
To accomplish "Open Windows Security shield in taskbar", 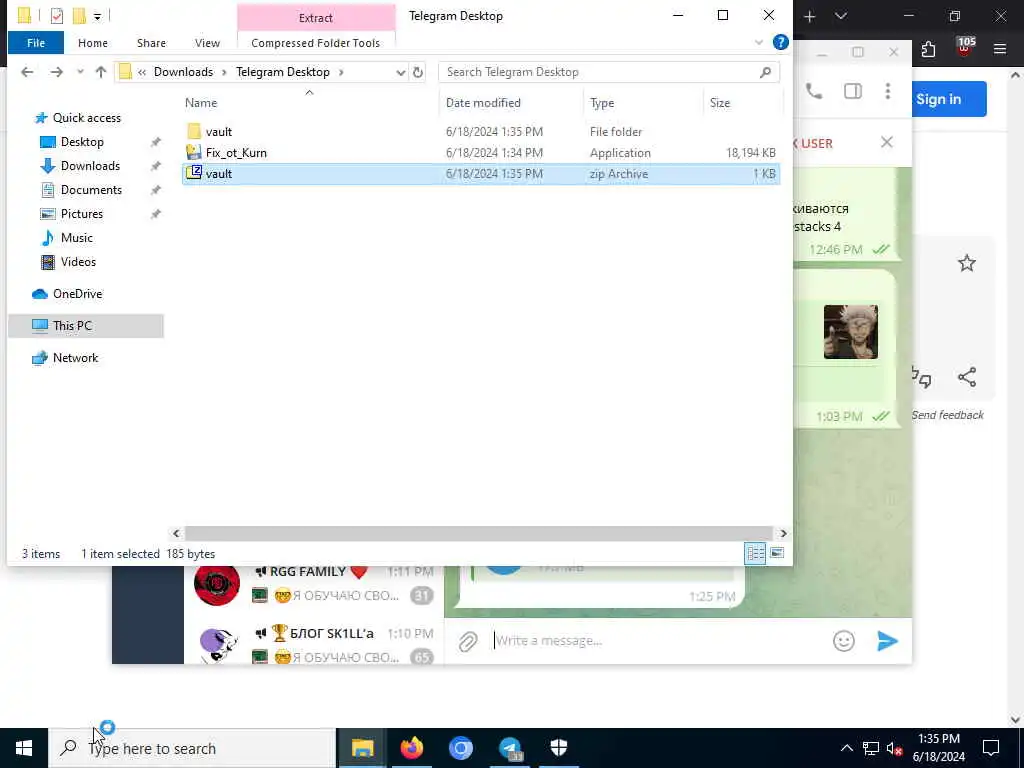I will point(559,748).
